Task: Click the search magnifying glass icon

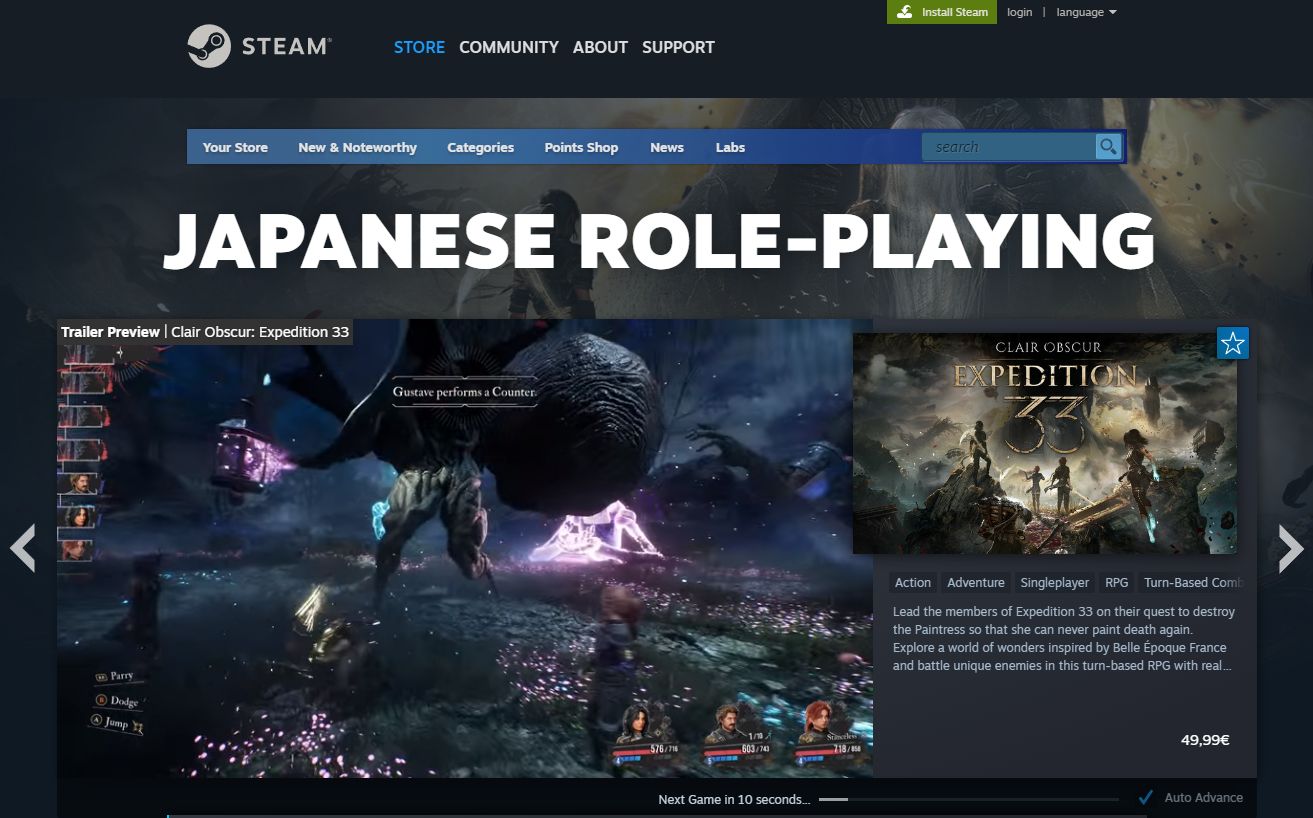Action: point(1107,147)
